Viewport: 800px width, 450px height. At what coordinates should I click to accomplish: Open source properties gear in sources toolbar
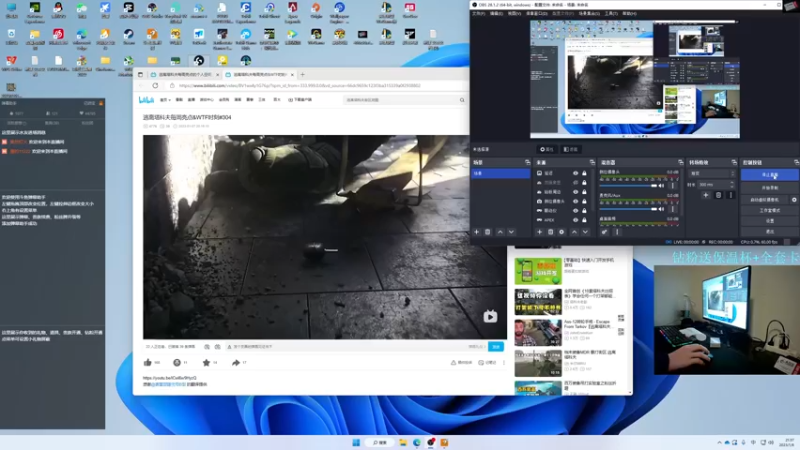[562, 232]
